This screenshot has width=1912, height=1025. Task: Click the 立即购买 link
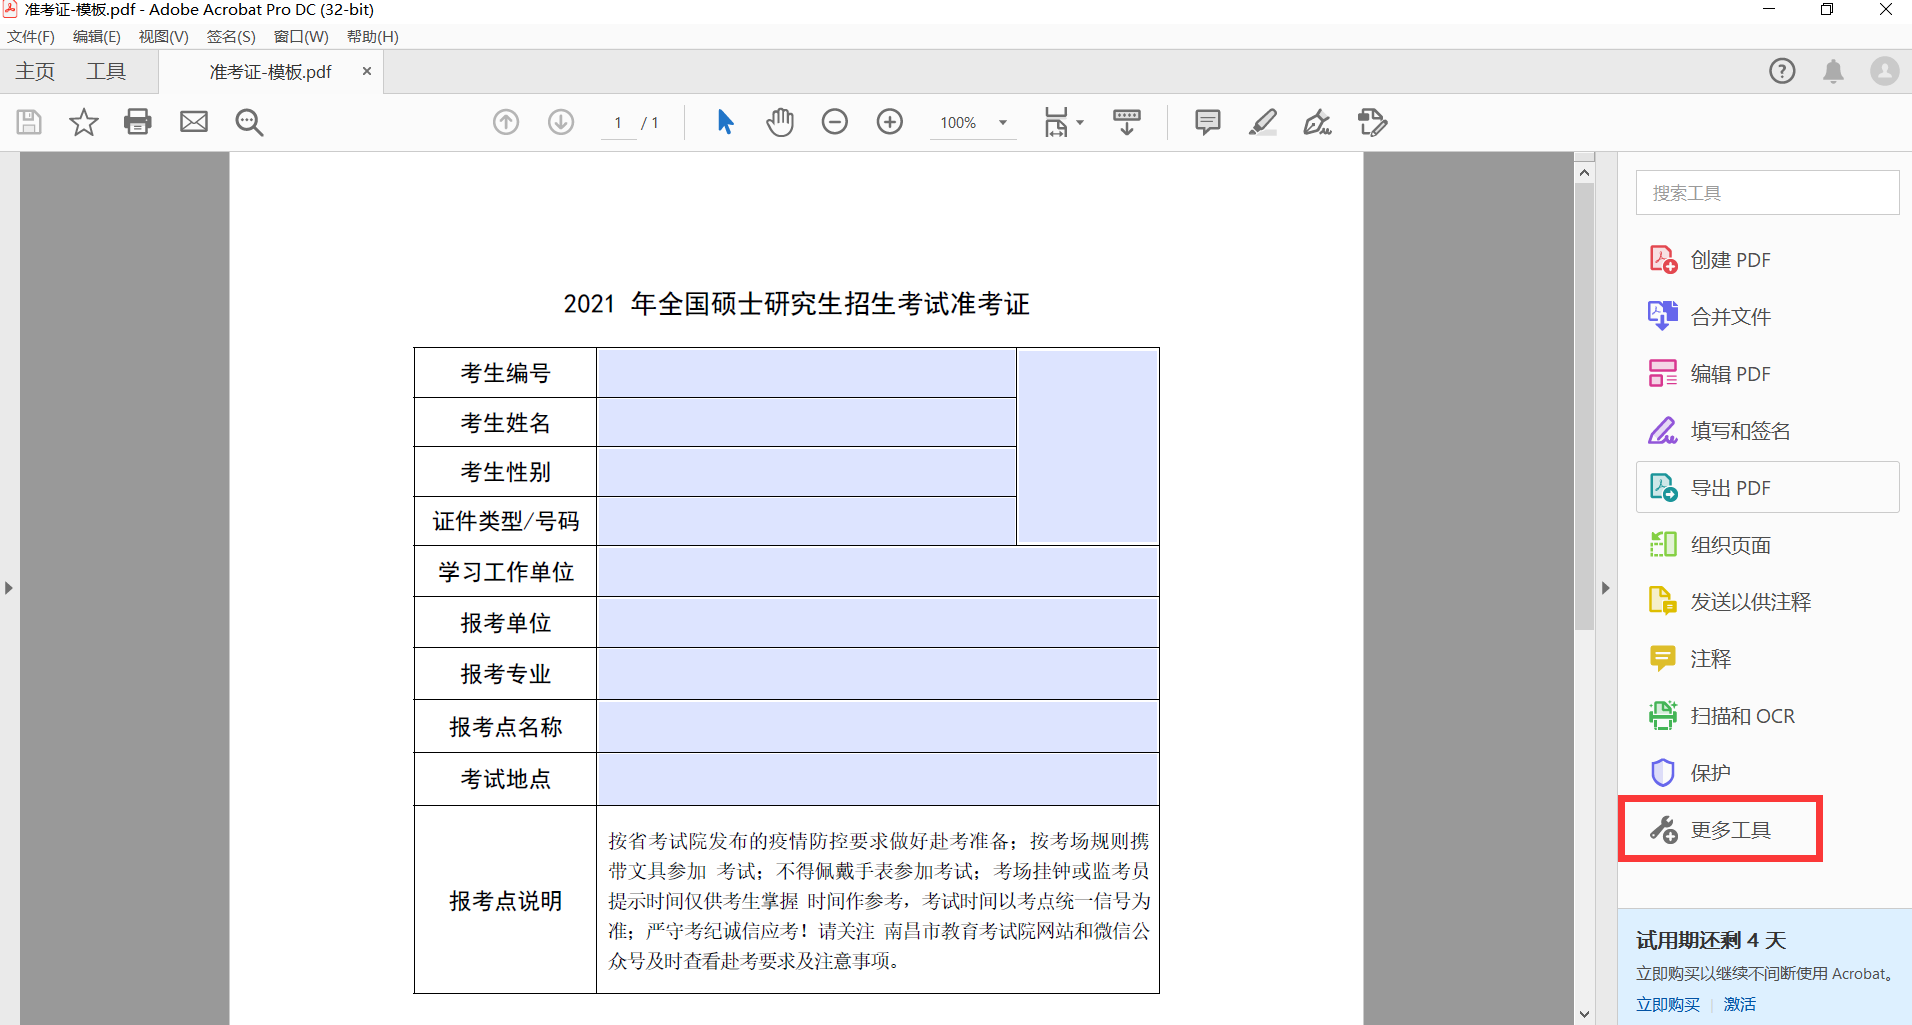tap(1668, 1004)
